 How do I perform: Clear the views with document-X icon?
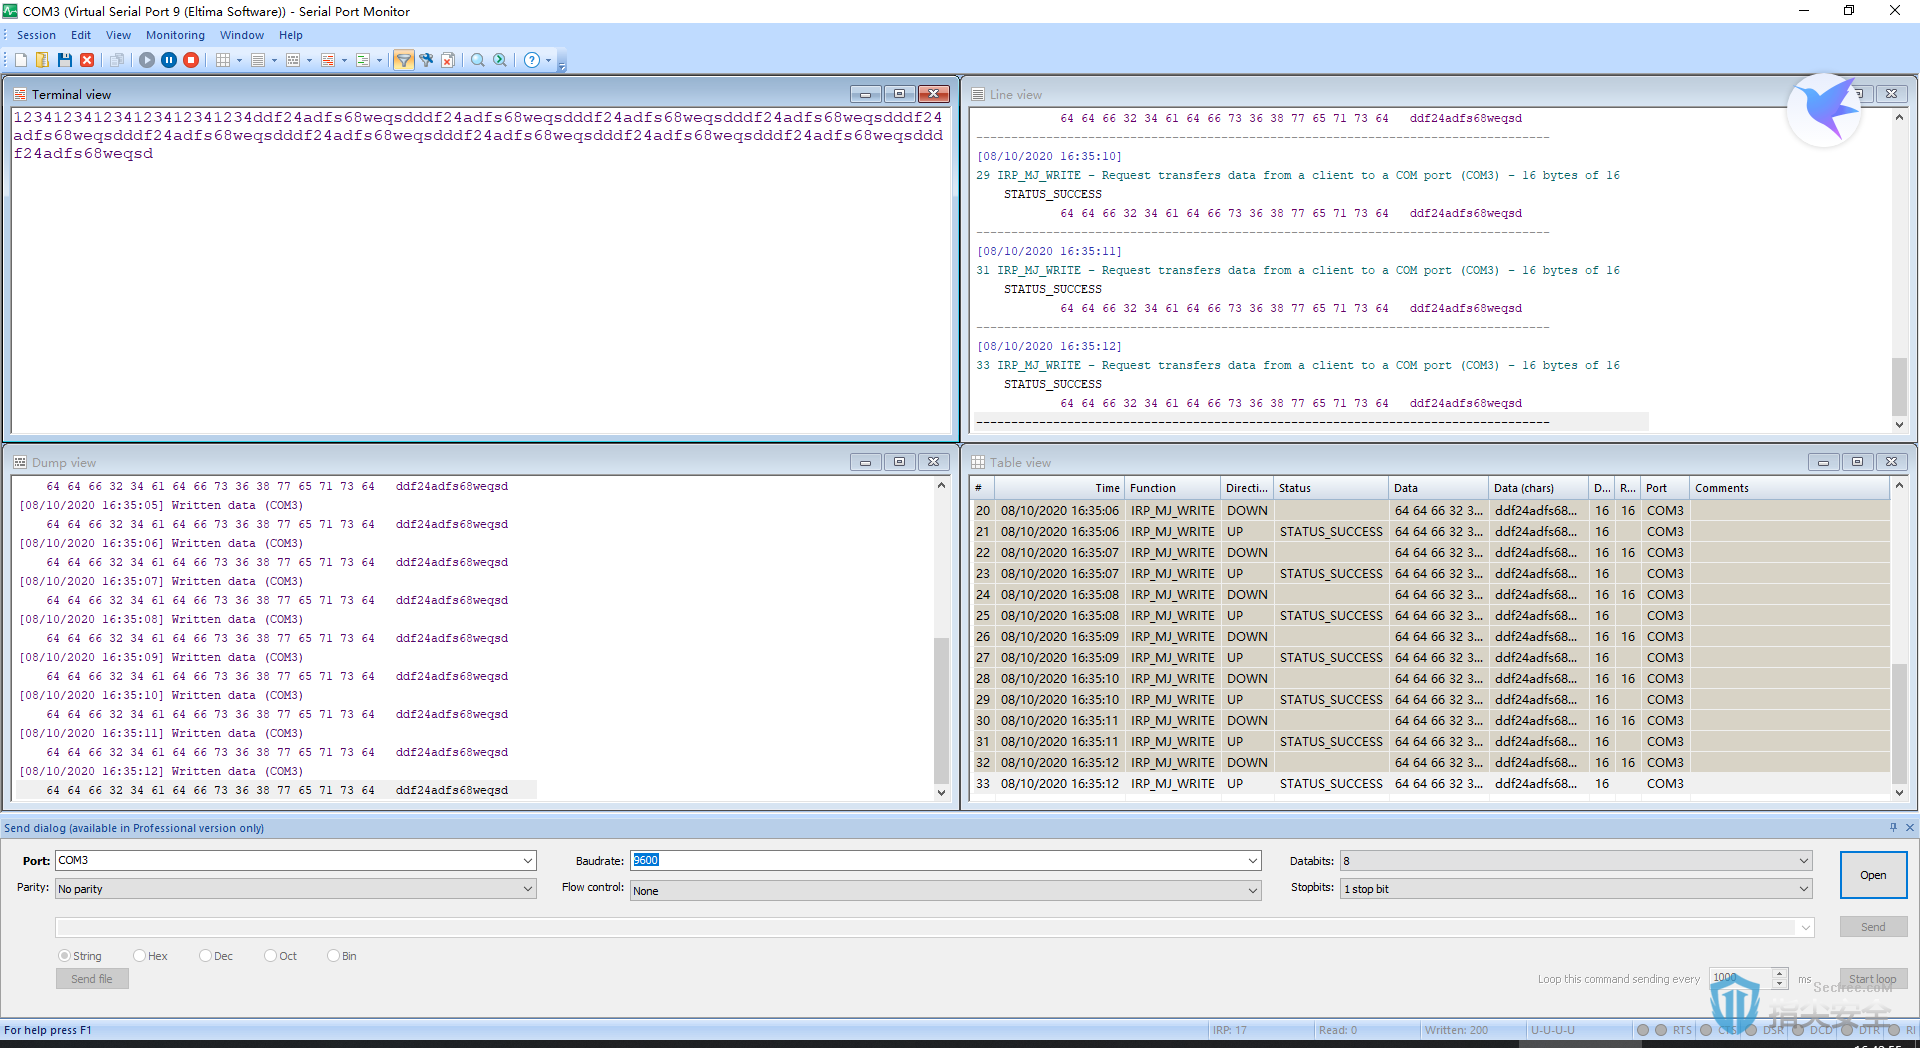pos(448,60)
